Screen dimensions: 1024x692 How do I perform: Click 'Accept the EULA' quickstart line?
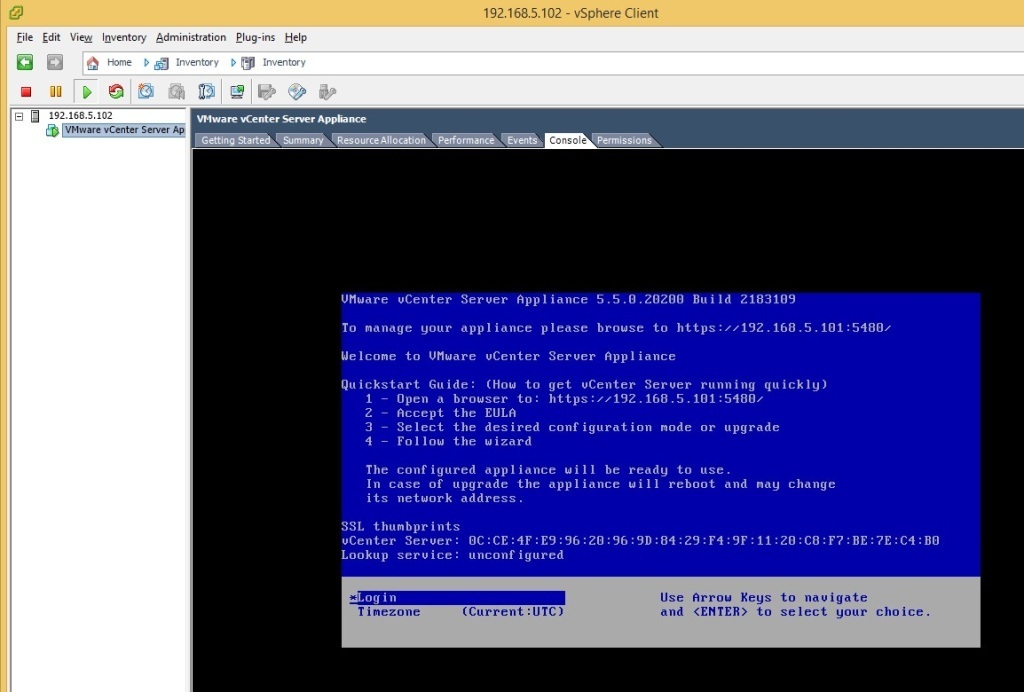coord(441,413)
